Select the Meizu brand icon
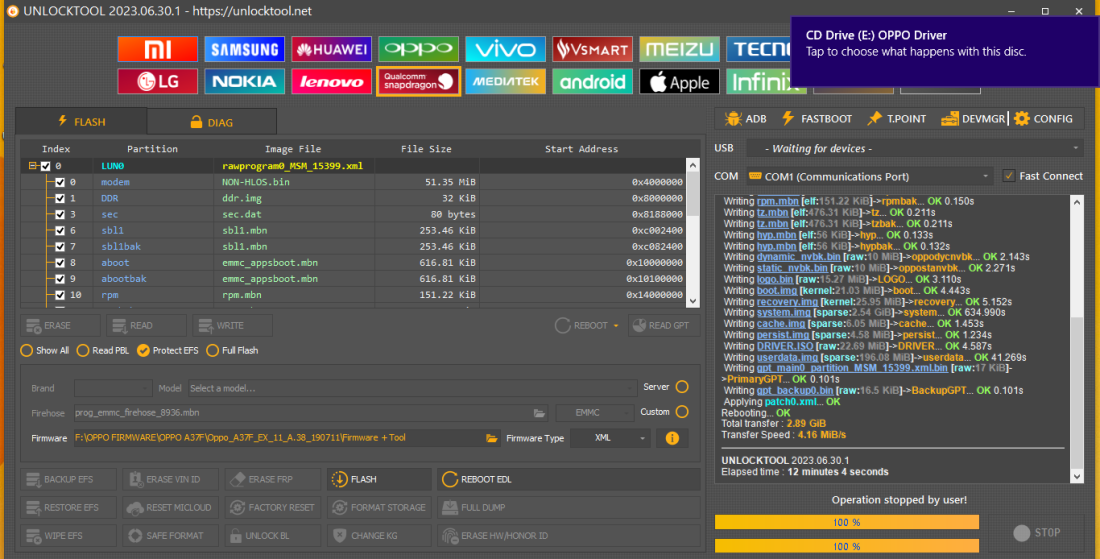The height and width of the screenshot is (559, 1100). click(x=680, y=49)
